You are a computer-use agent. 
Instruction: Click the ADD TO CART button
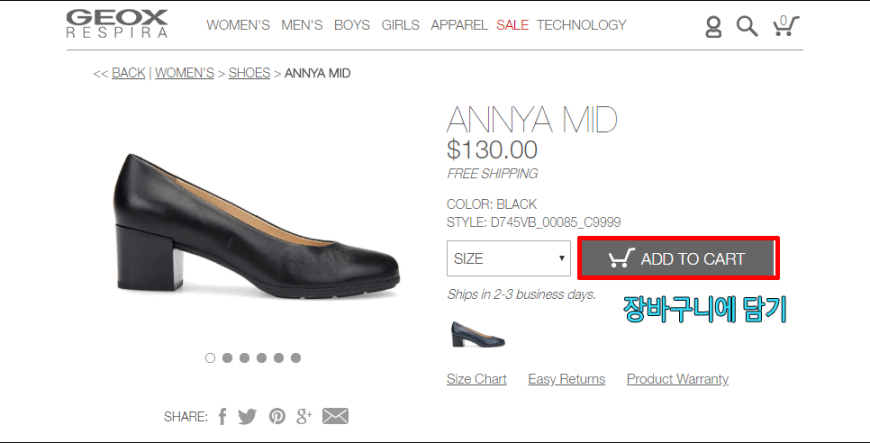tap(677, 259)
